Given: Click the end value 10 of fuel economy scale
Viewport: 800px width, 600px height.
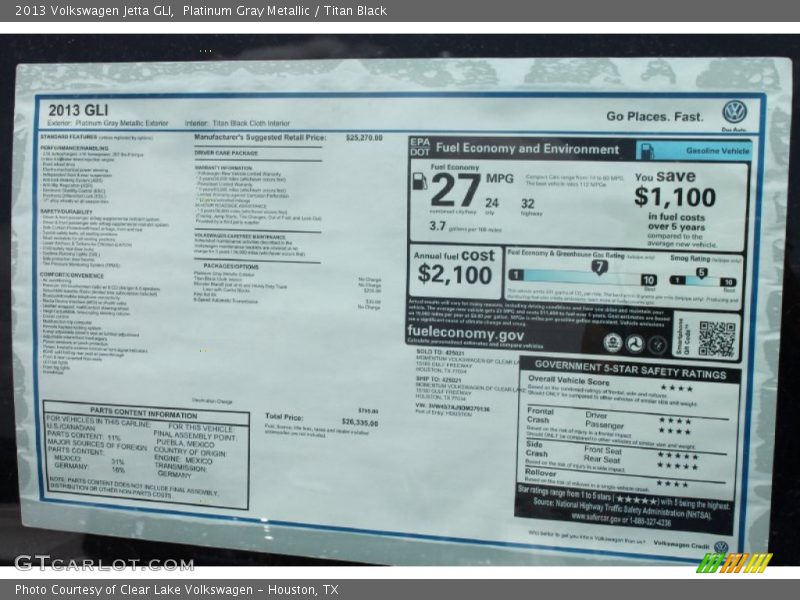Looking at the screenshot, I should click(x=648, y=280).
